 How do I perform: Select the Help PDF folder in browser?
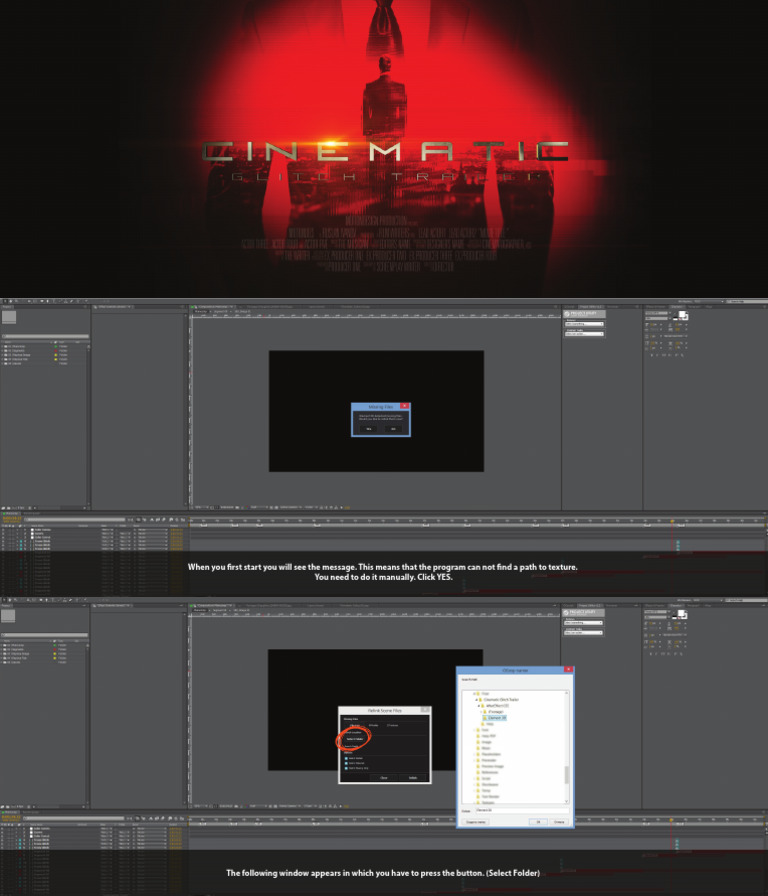487,736
